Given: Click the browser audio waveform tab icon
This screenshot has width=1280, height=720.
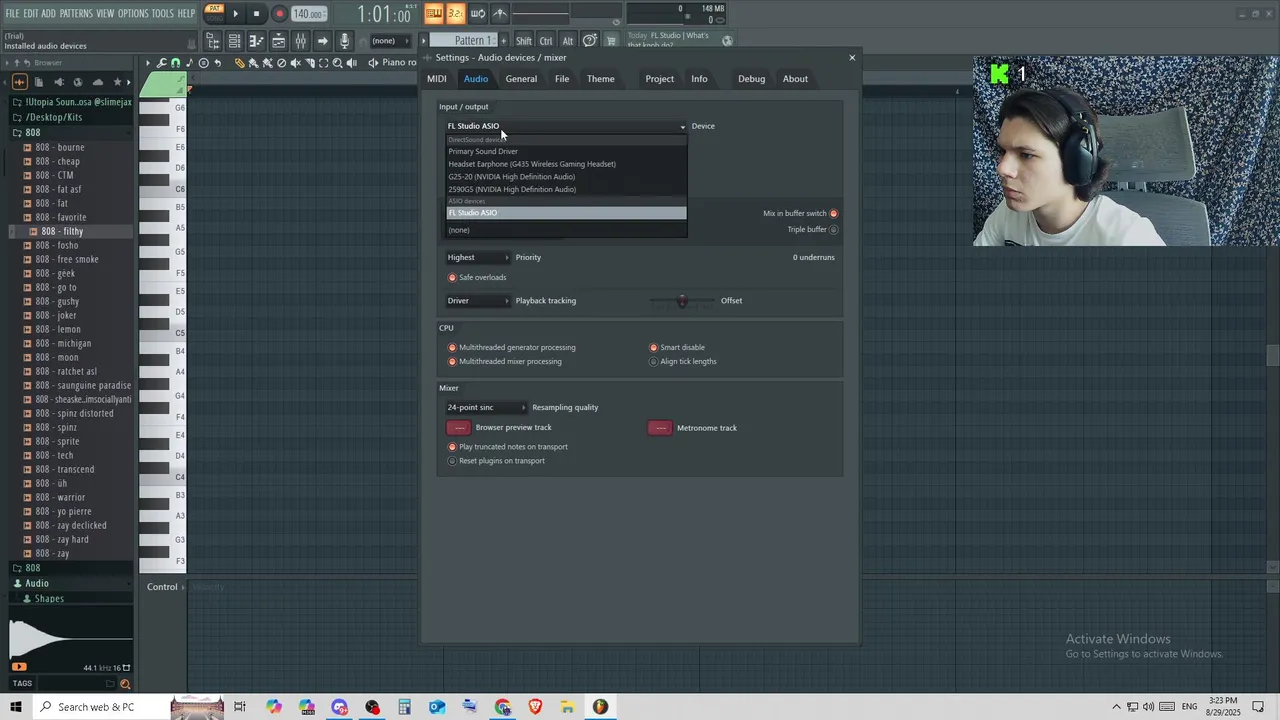Looking at the screenshot, I should click(19, 82).
